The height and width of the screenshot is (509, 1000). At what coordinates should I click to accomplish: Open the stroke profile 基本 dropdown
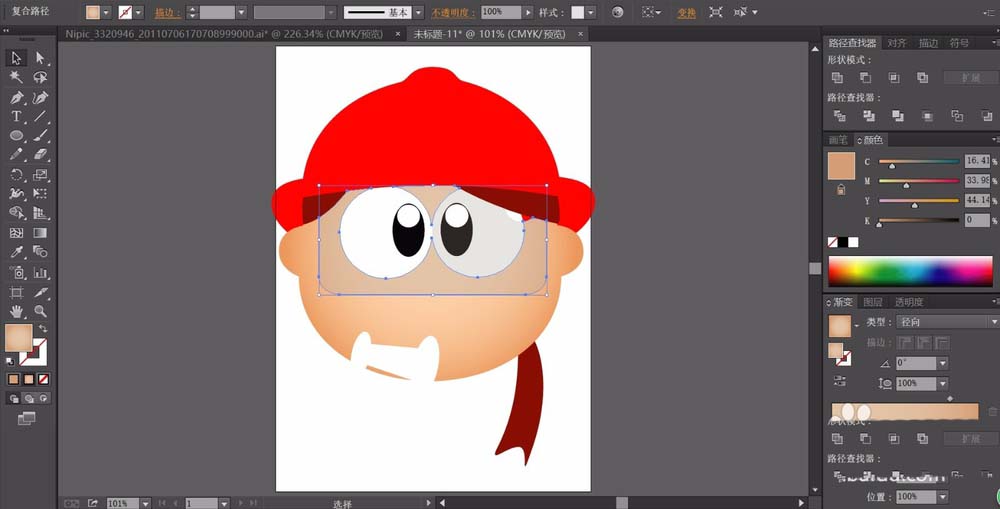[x=420, y=12]
